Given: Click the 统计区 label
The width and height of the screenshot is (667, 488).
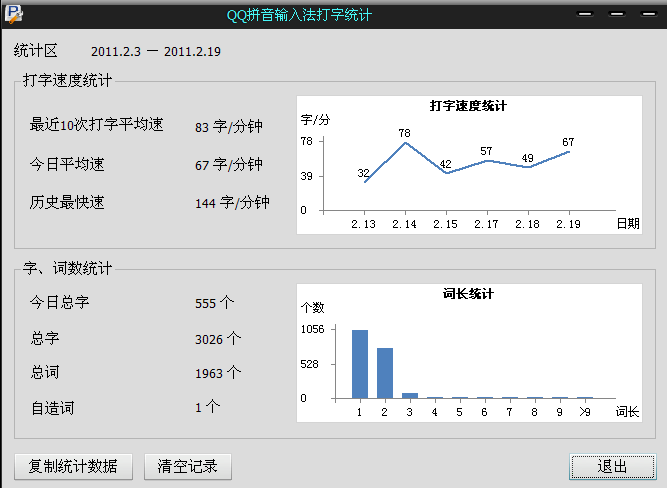Looking at the screenshot, I should click(35, 51).
